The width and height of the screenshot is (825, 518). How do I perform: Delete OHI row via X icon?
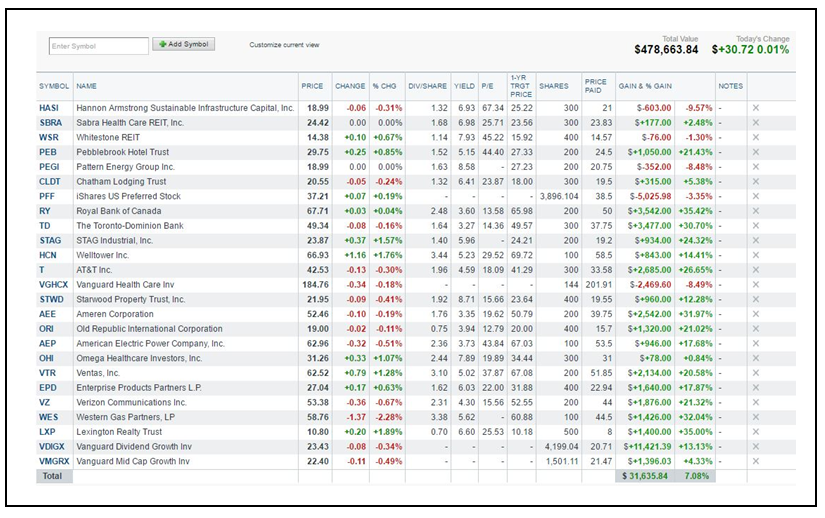pos(756,358)
